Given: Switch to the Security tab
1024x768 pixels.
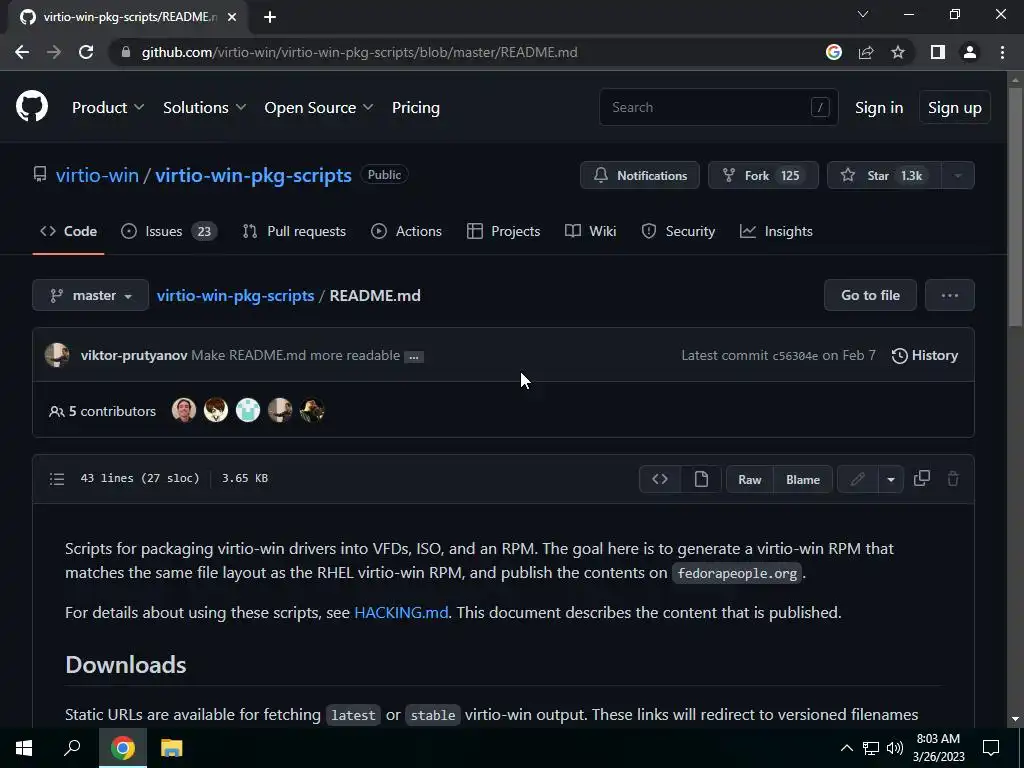Looking at the screenshot, I should (x=678, y=231).
